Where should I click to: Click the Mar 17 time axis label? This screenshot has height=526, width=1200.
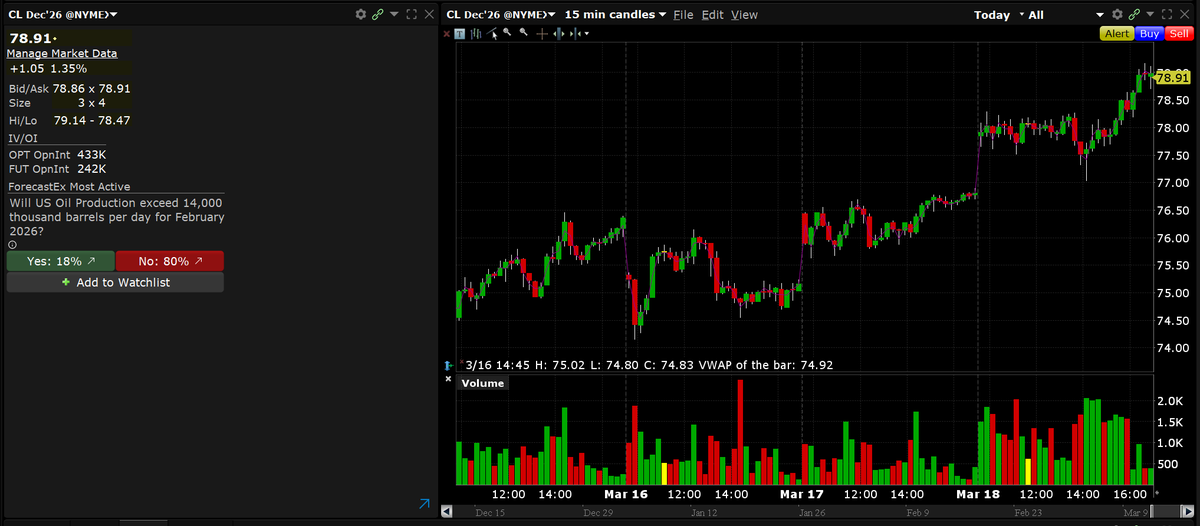click(801, 494)
